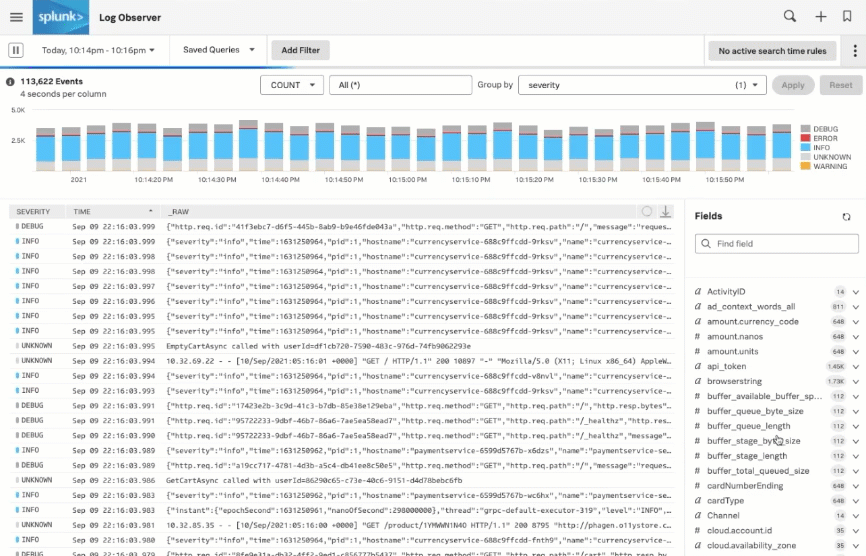Select the amount.units field
This screenshot has width=866, height=556.
[732, 351]
